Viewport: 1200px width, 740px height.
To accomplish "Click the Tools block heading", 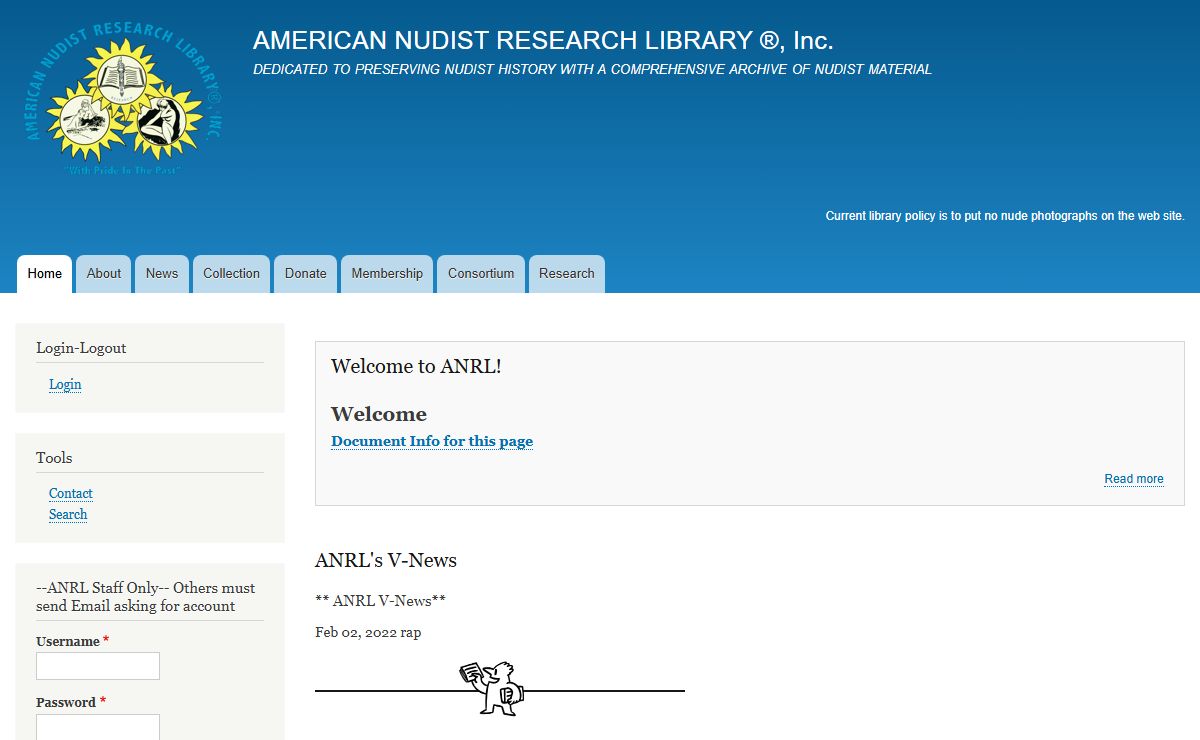I will click(x=54, y=458).
